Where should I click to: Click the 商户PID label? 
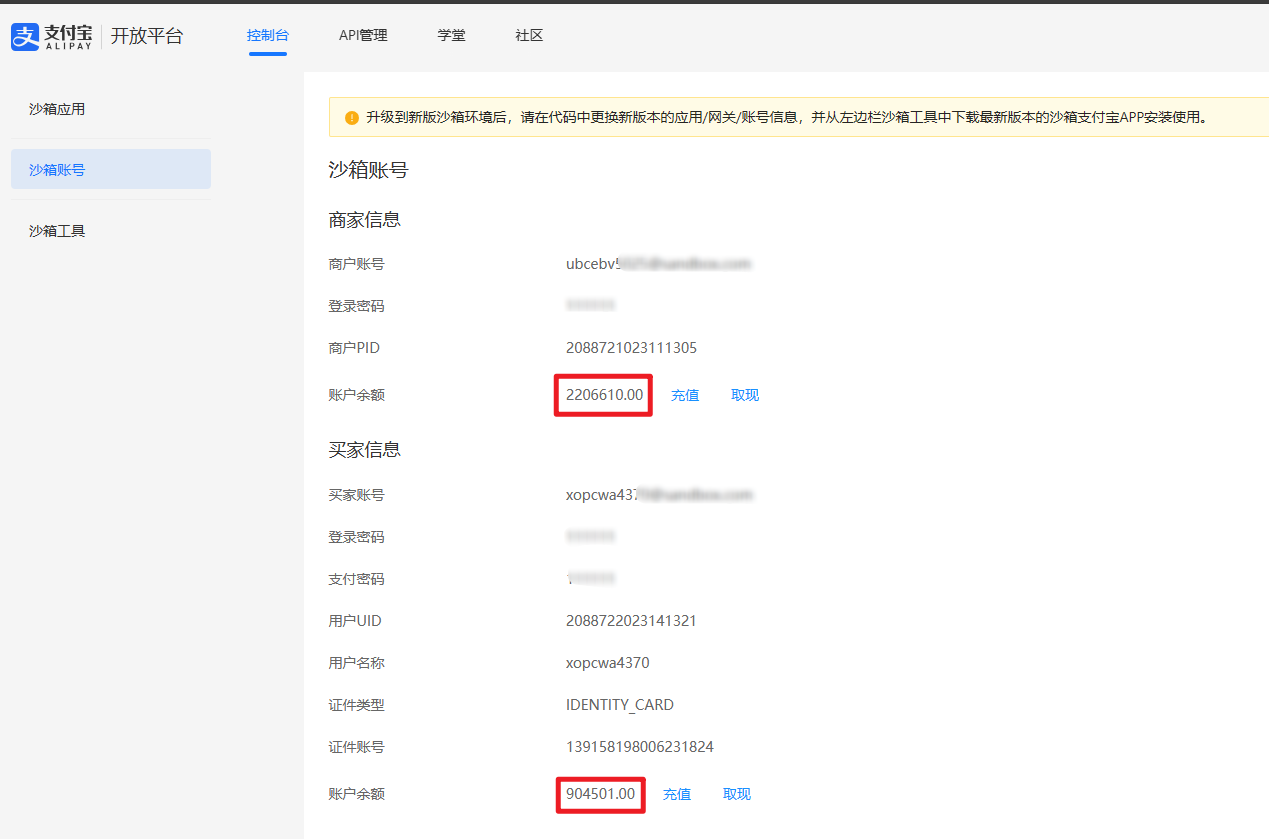coord(354,348)
